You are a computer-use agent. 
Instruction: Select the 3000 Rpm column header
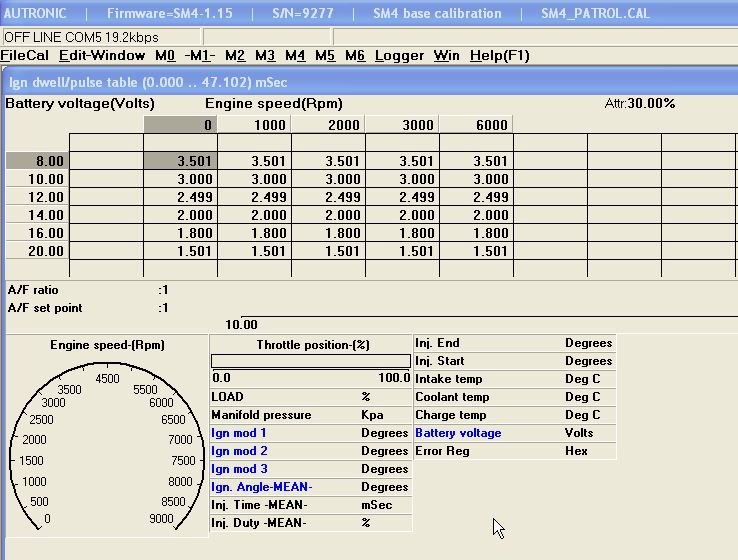402,125
